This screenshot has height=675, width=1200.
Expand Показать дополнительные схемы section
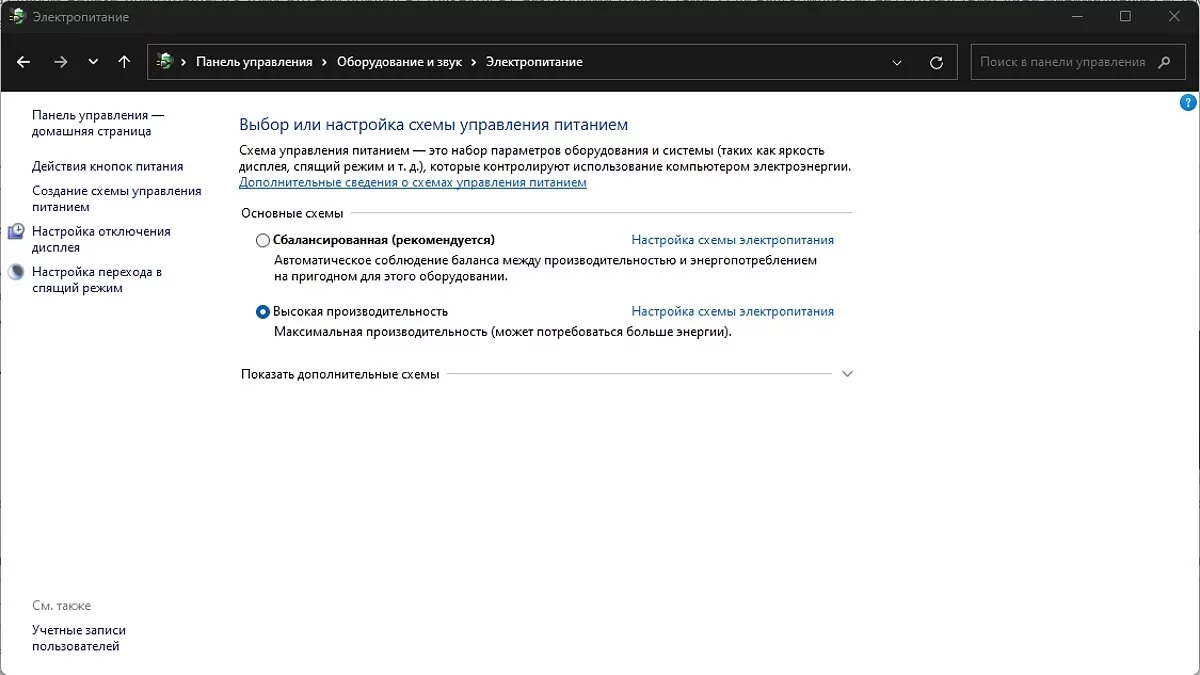[847, 374]
